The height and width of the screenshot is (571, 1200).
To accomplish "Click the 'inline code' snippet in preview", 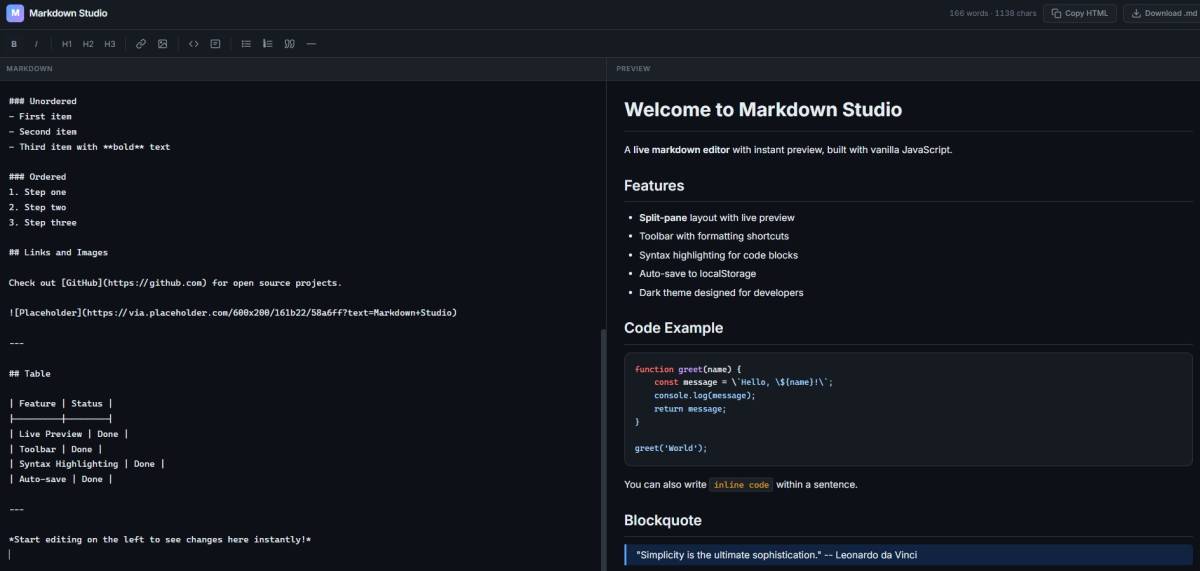I will click(742, 485).
